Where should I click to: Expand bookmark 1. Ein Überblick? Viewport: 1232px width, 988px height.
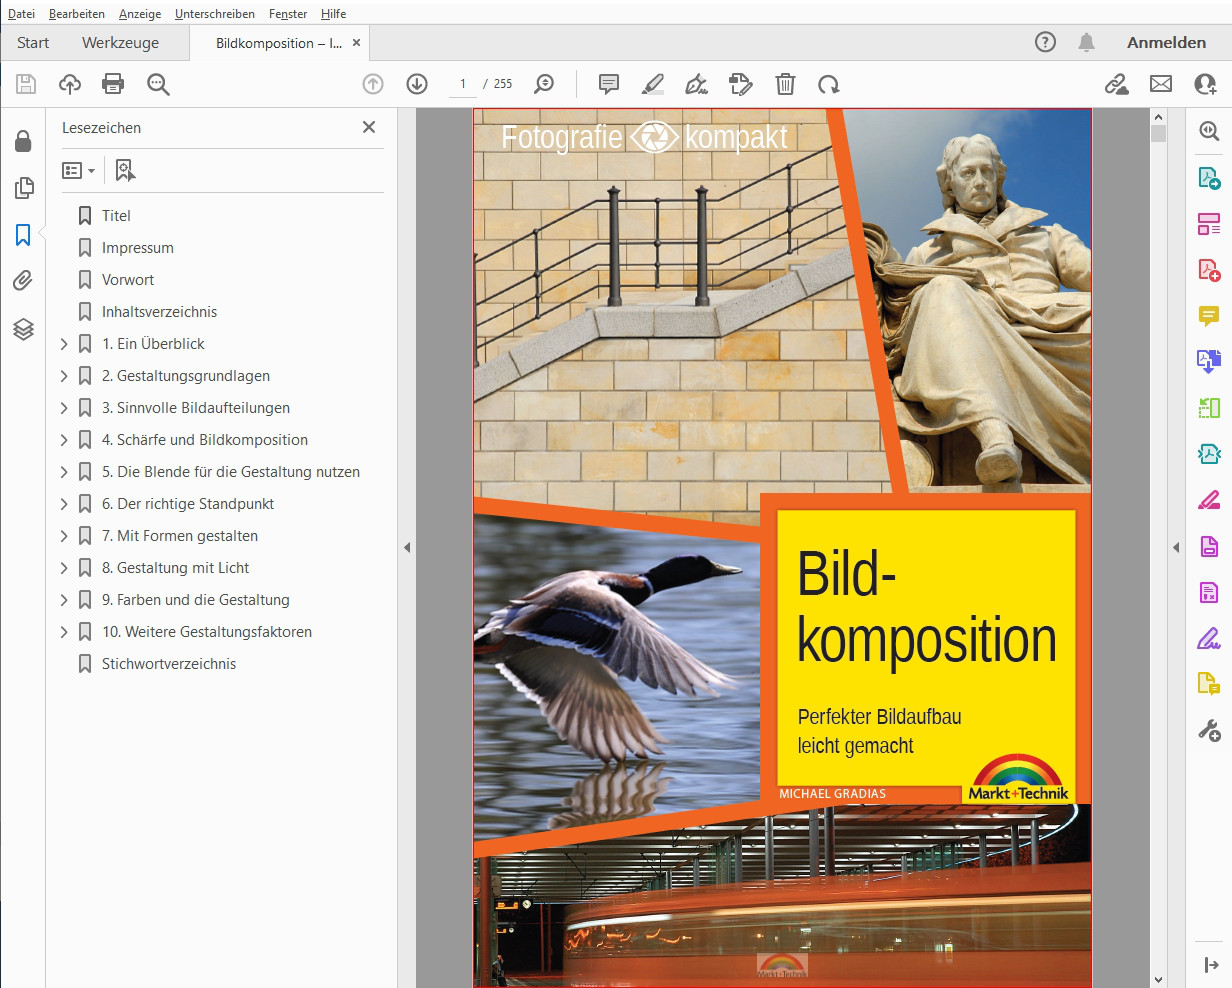[x=64, y=344]
